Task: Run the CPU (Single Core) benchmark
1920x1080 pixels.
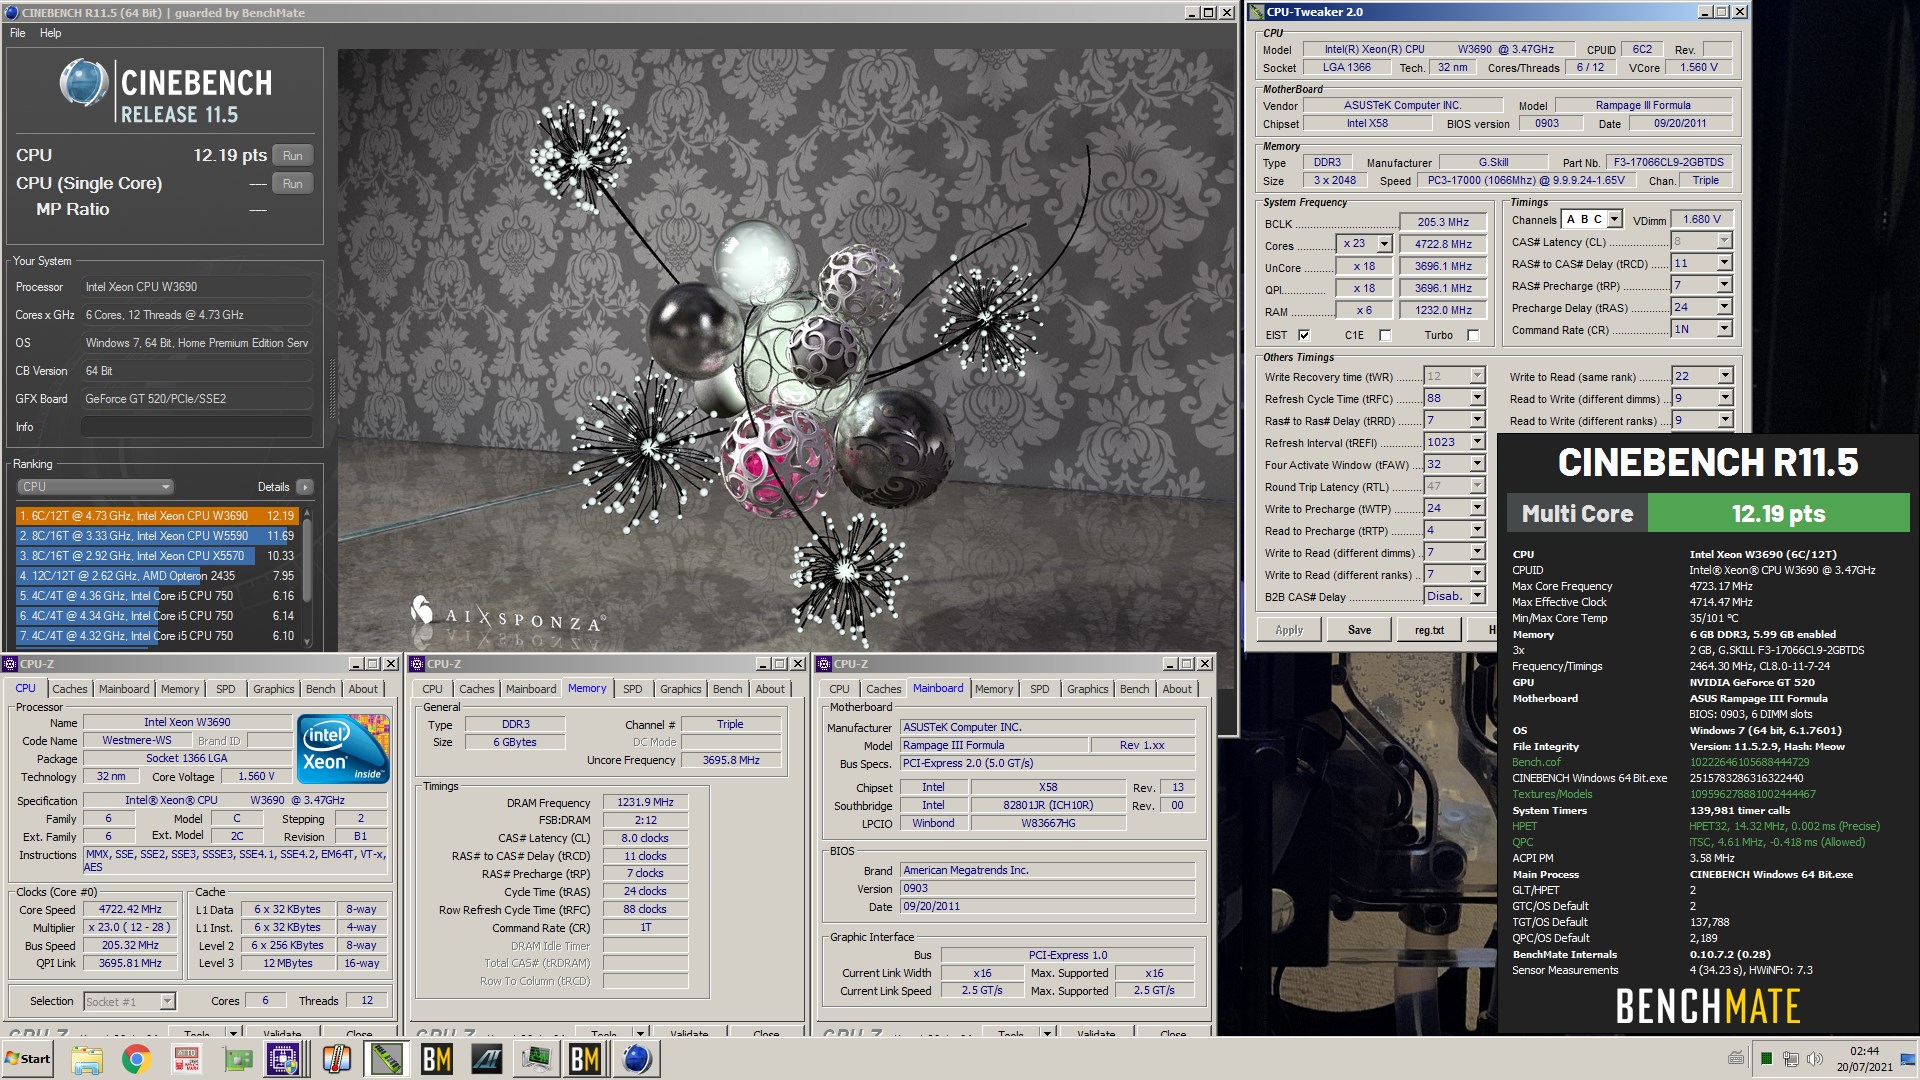Action: [292, 183]
